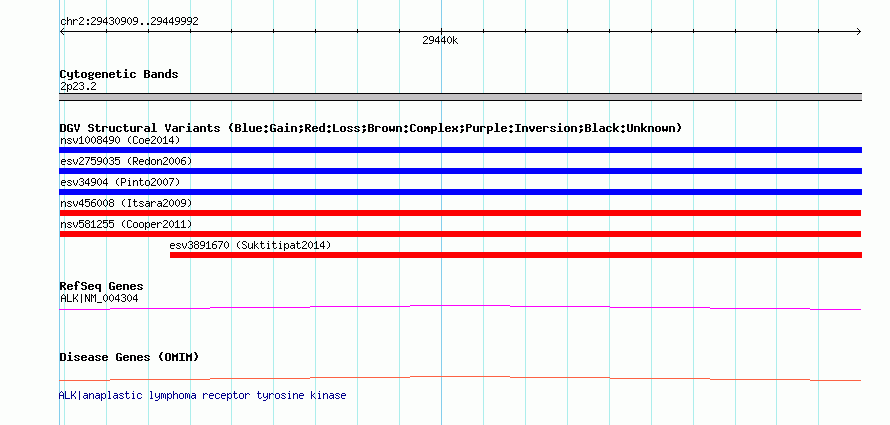This screenshot has width=890, height=425.
Task: Click the ALK|NM_004304 gene label
Action: tap(99, 298)
